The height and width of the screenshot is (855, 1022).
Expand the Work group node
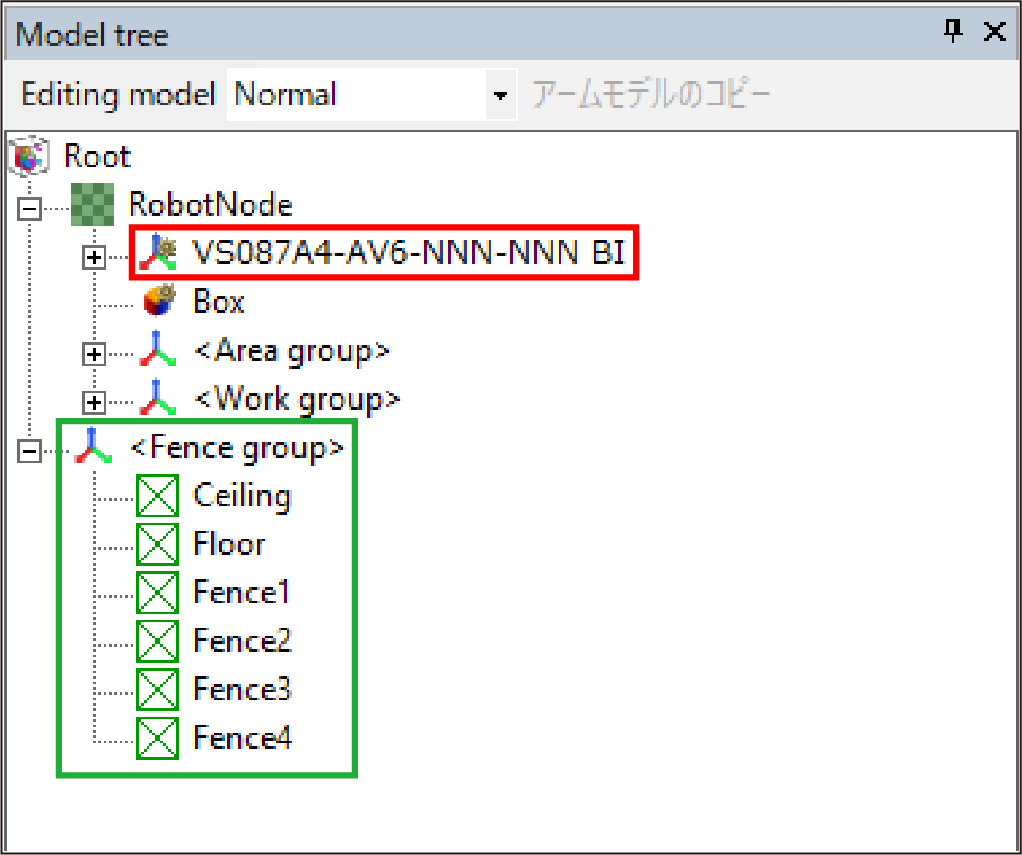click(94, 402)
